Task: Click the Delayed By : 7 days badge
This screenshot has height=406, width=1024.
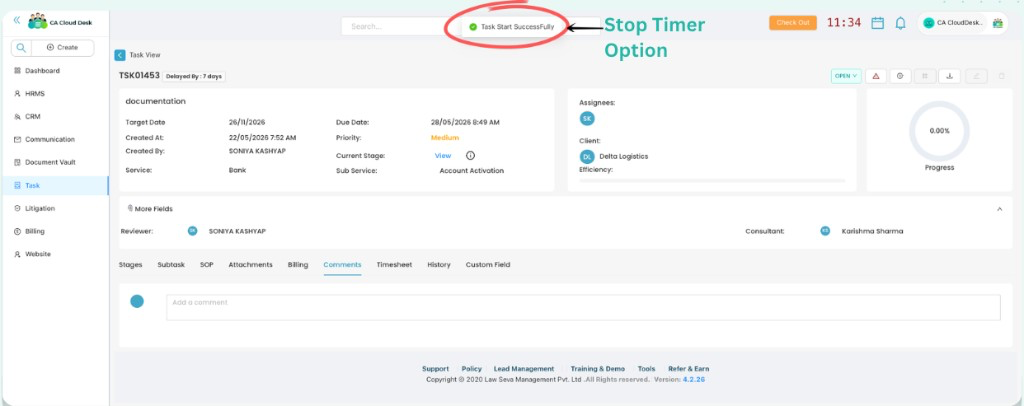Action: pyautogui.click(x=194, y=76)
